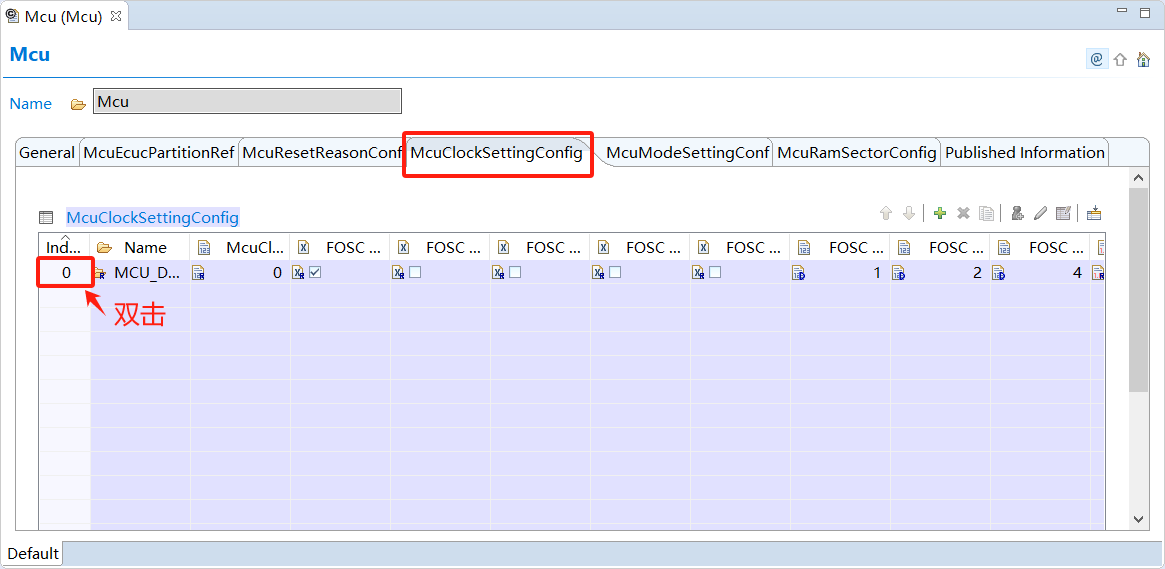Enable the fifth FOSC column checkbox

[715, 272]
